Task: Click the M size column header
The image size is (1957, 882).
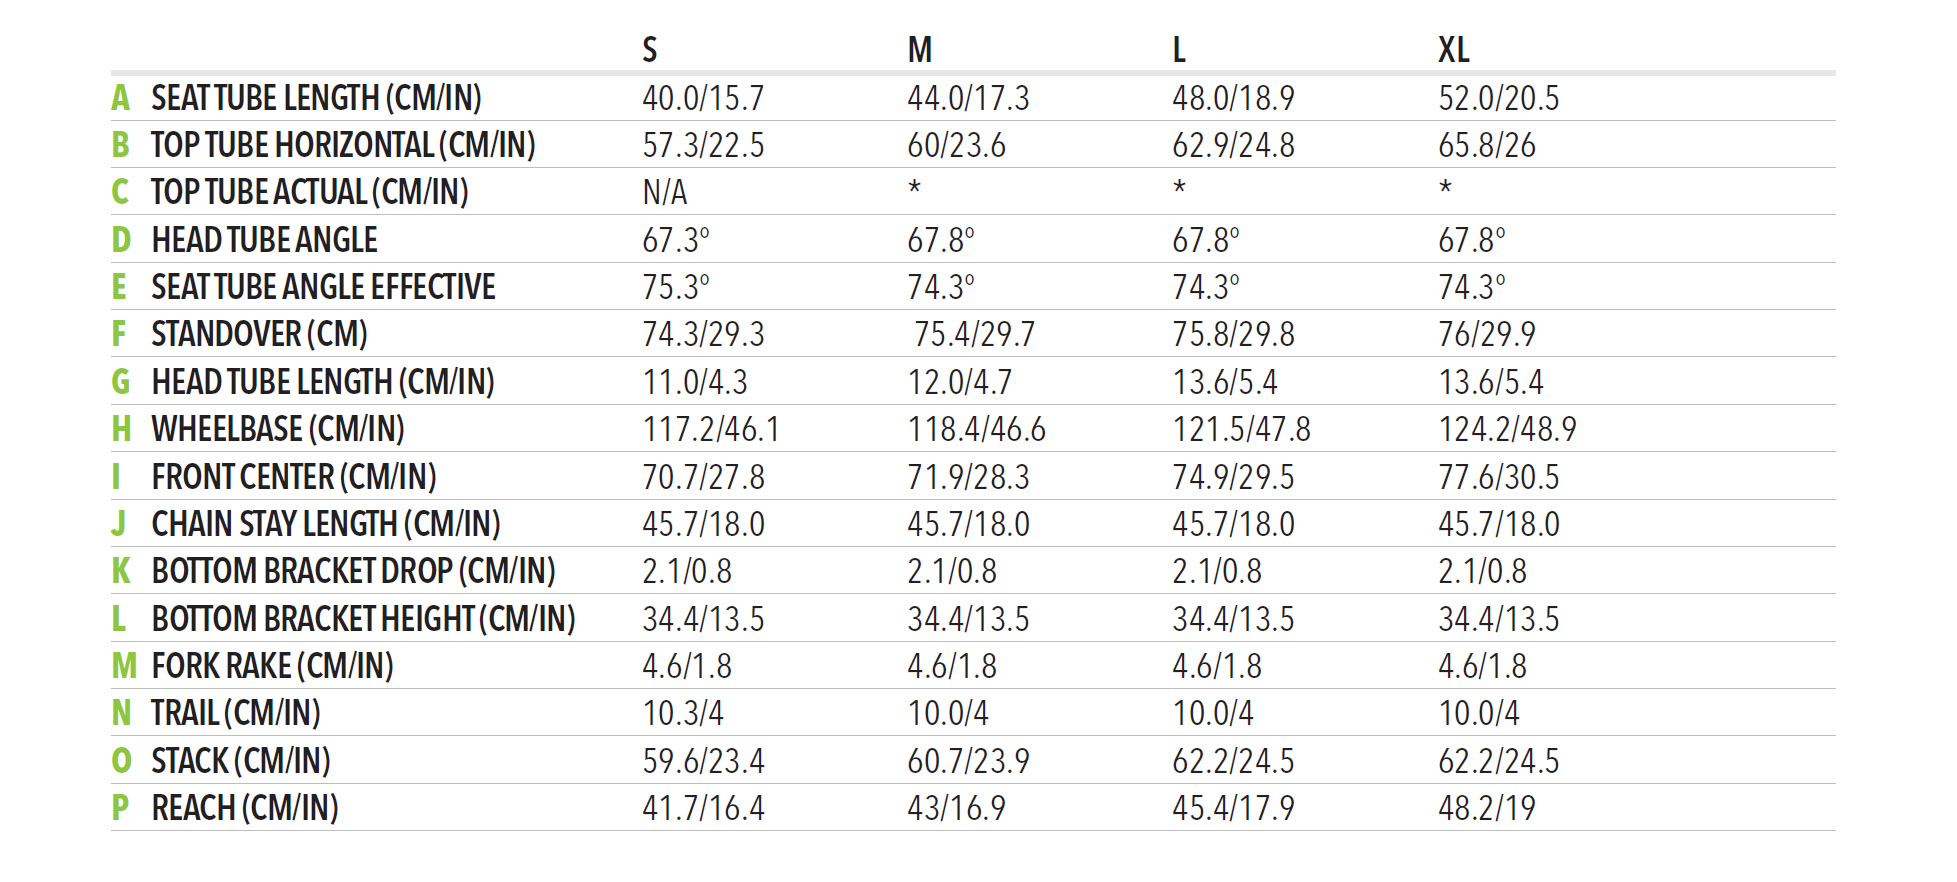Action: tap(919, 50)
